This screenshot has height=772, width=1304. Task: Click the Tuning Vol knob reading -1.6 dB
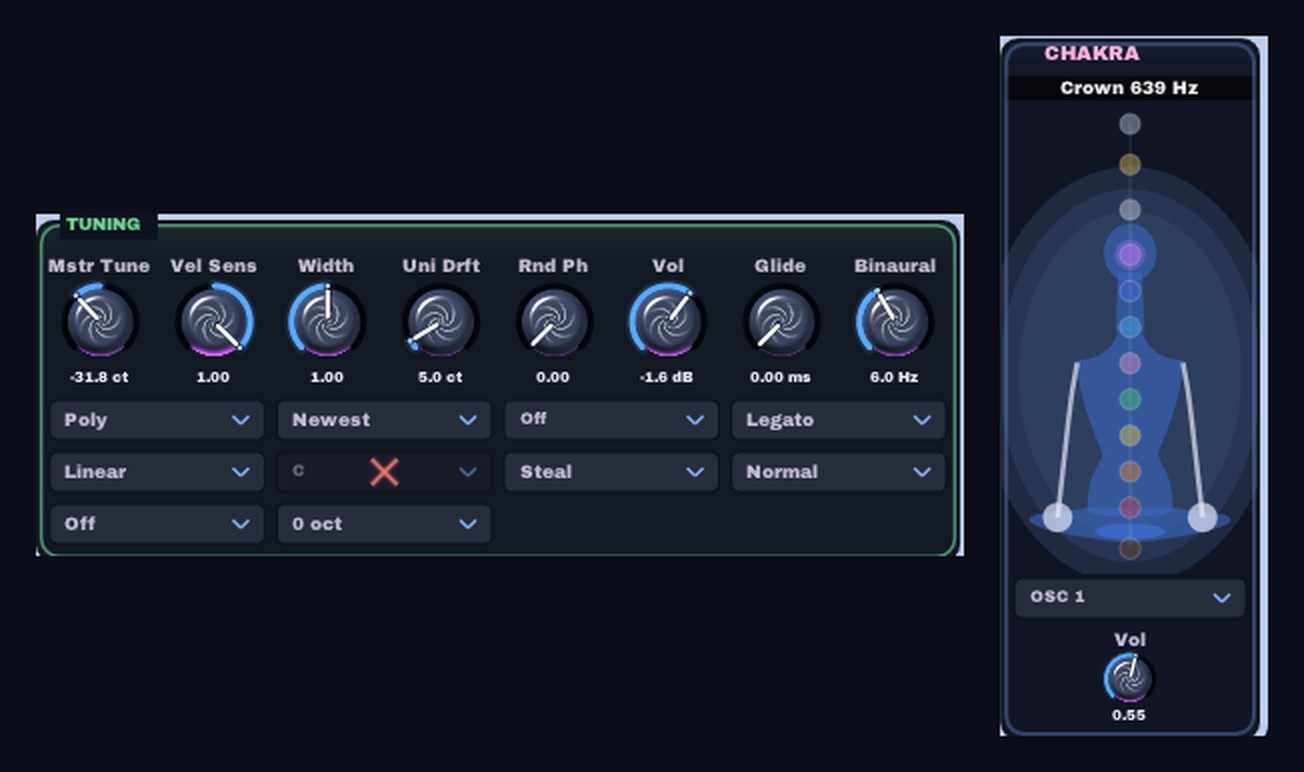click(667, 321)
